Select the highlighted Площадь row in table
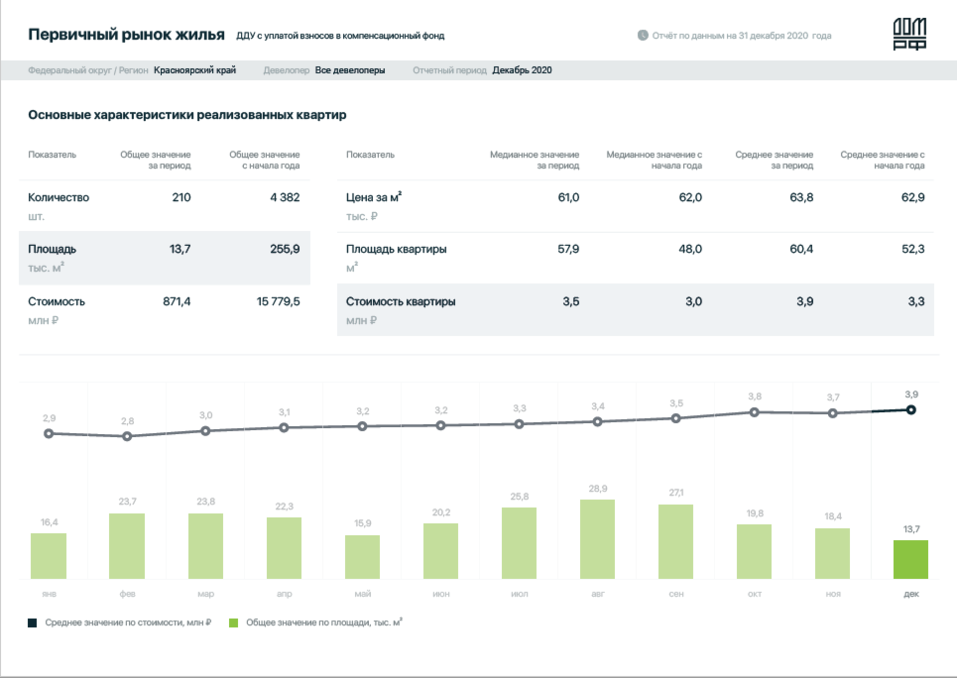The height and width of the screenshot is (678, 957). 164,258
